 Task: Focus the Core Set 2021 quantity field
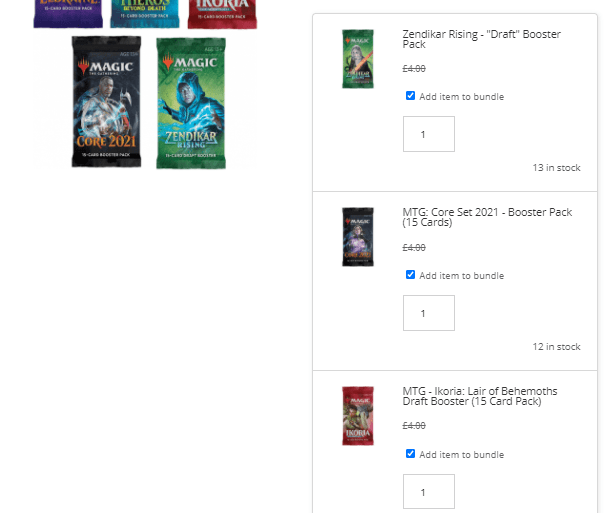pos(429,313)
